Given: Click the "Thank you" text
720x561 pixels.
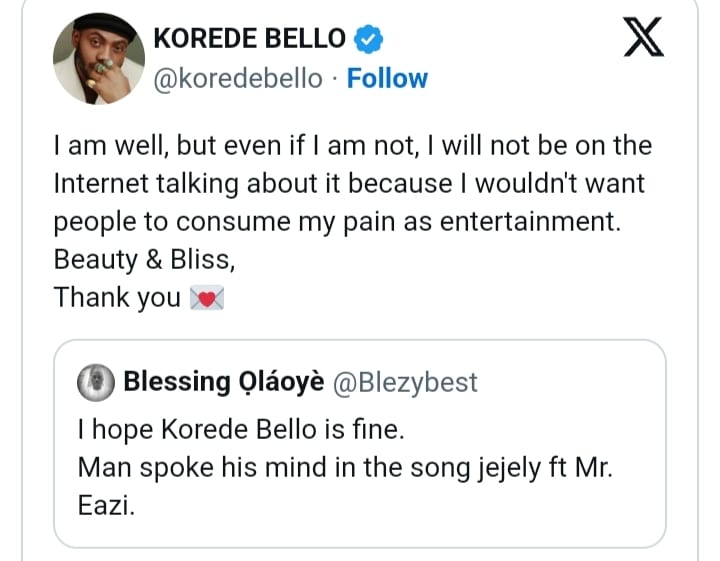Looking at the screenshot, I should point(116,298).
